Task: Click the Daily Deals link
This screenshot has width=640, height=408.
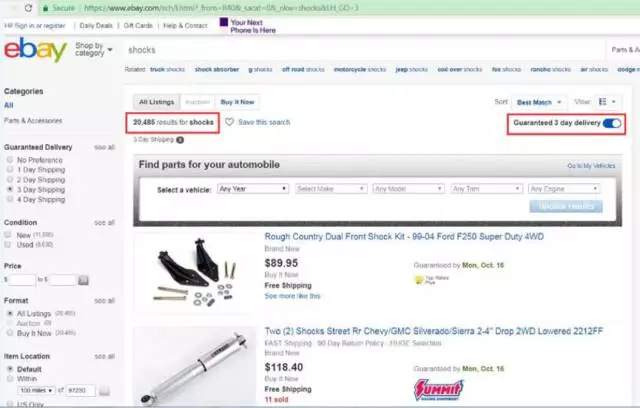Action: [96, 26]
